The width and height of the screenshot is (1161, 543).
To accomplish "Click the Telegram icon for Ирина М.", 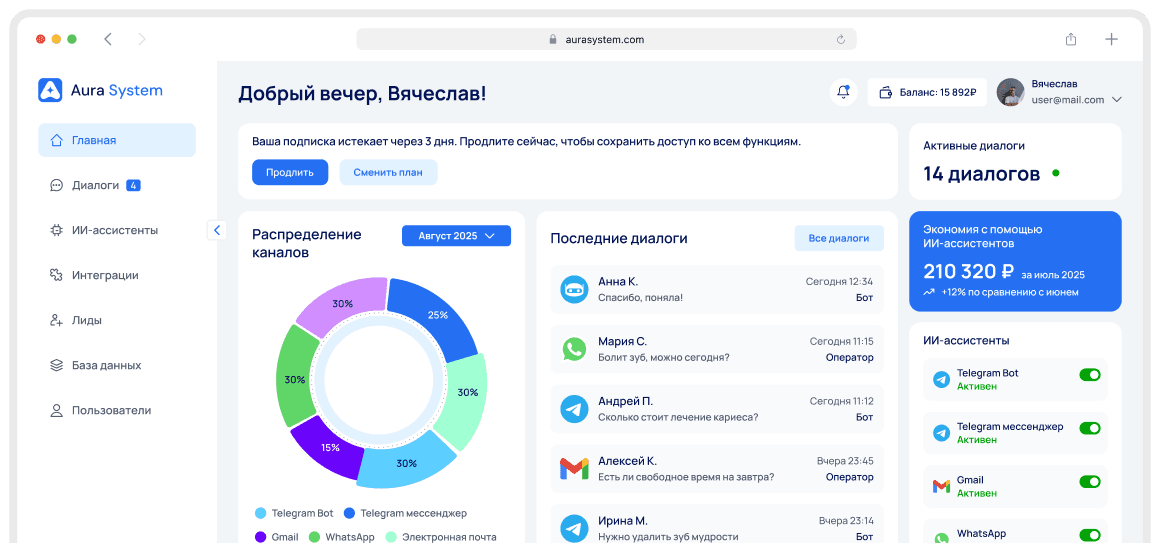I will pos(574,528).
